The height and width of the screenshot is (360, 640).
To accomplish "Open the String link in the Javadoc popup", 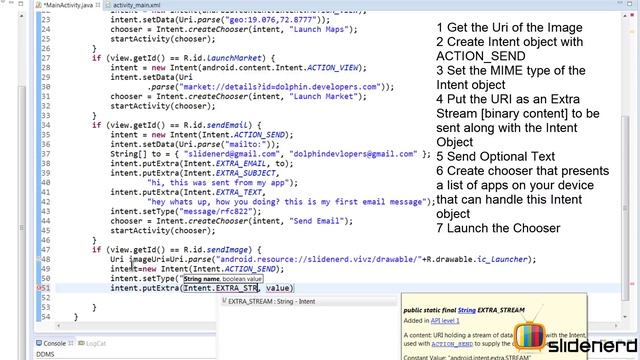I will pyautogui.click(x=467, y=310).
